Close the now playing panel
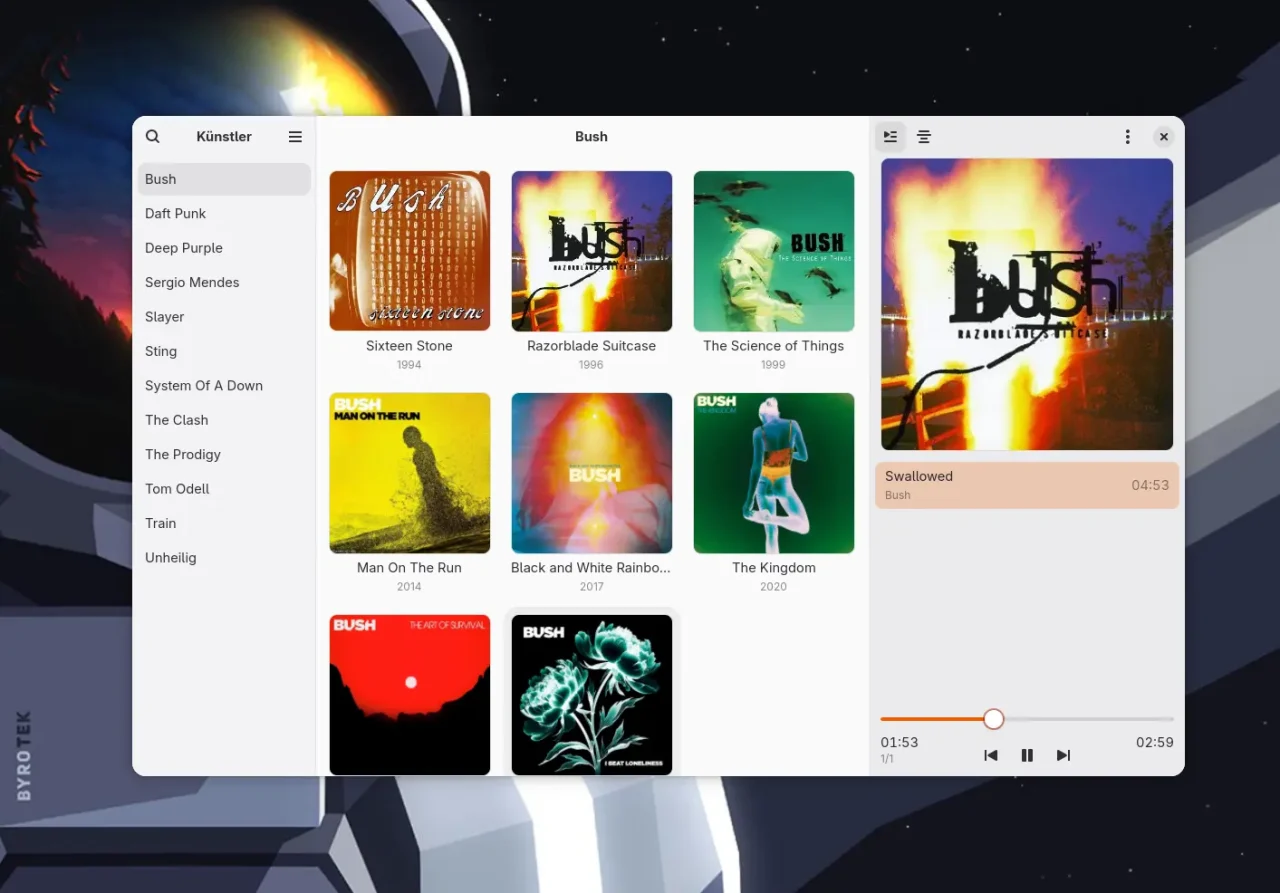 [1163, 137]
